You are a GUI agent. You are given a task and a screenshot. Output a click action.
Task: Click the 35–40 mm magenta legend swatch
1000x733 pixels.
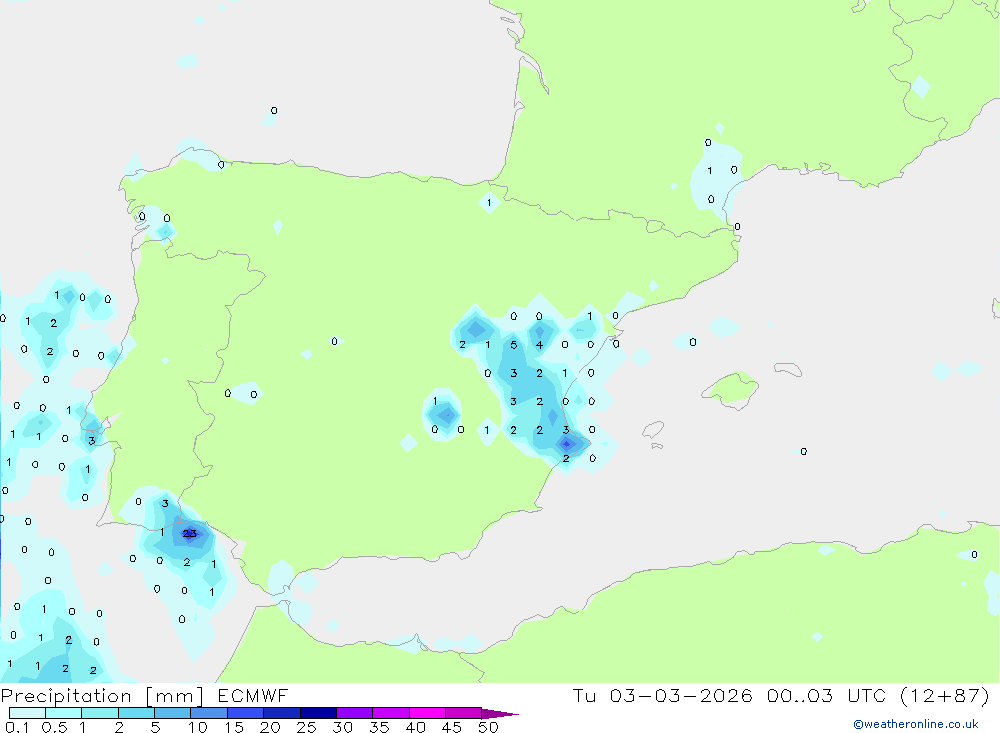tap(390, 713)
